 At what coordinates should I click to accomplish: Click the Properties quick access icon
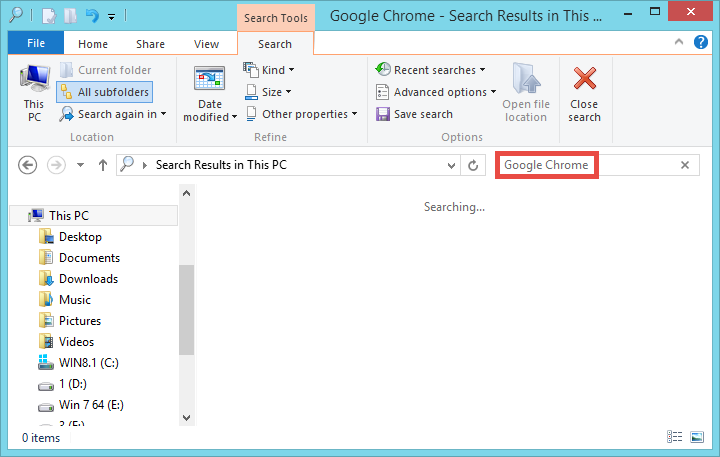[x=48, y=16]
